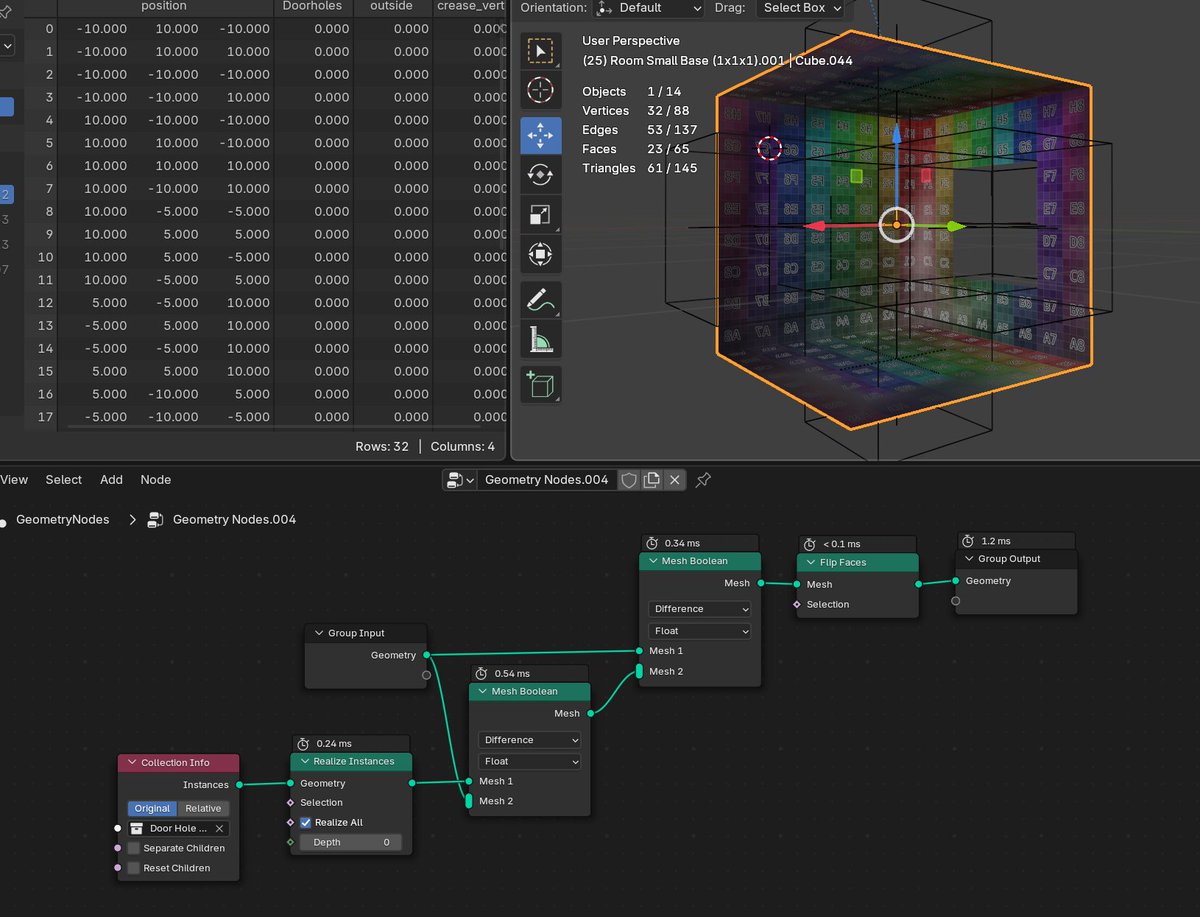Click the Realize Instances Selection socket

(291, 802)
